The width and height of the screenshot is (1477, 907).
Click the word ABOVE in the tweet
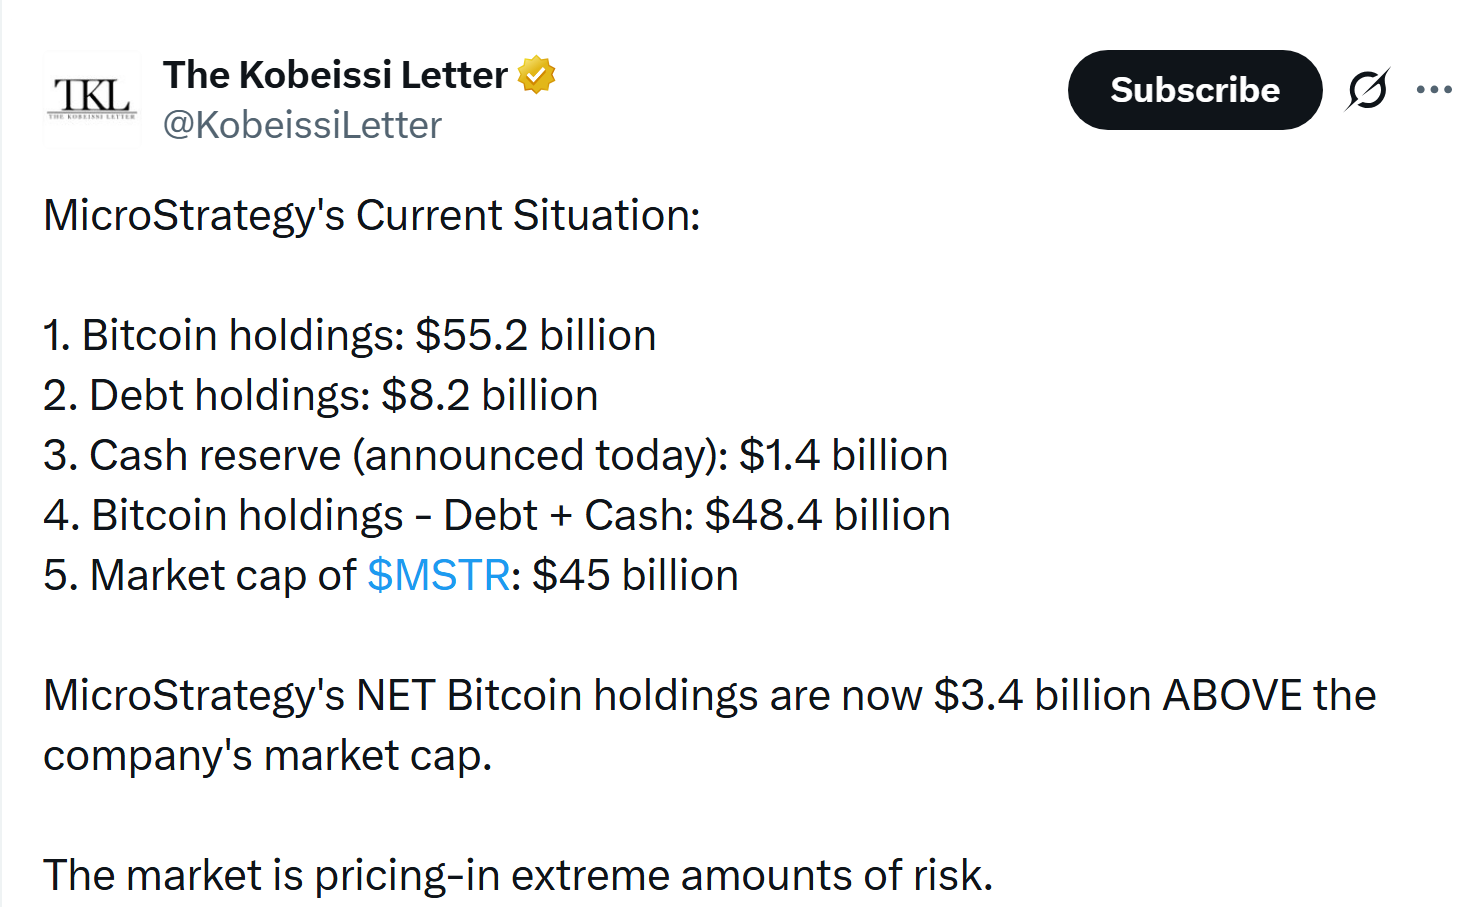tap(1232, 695)
